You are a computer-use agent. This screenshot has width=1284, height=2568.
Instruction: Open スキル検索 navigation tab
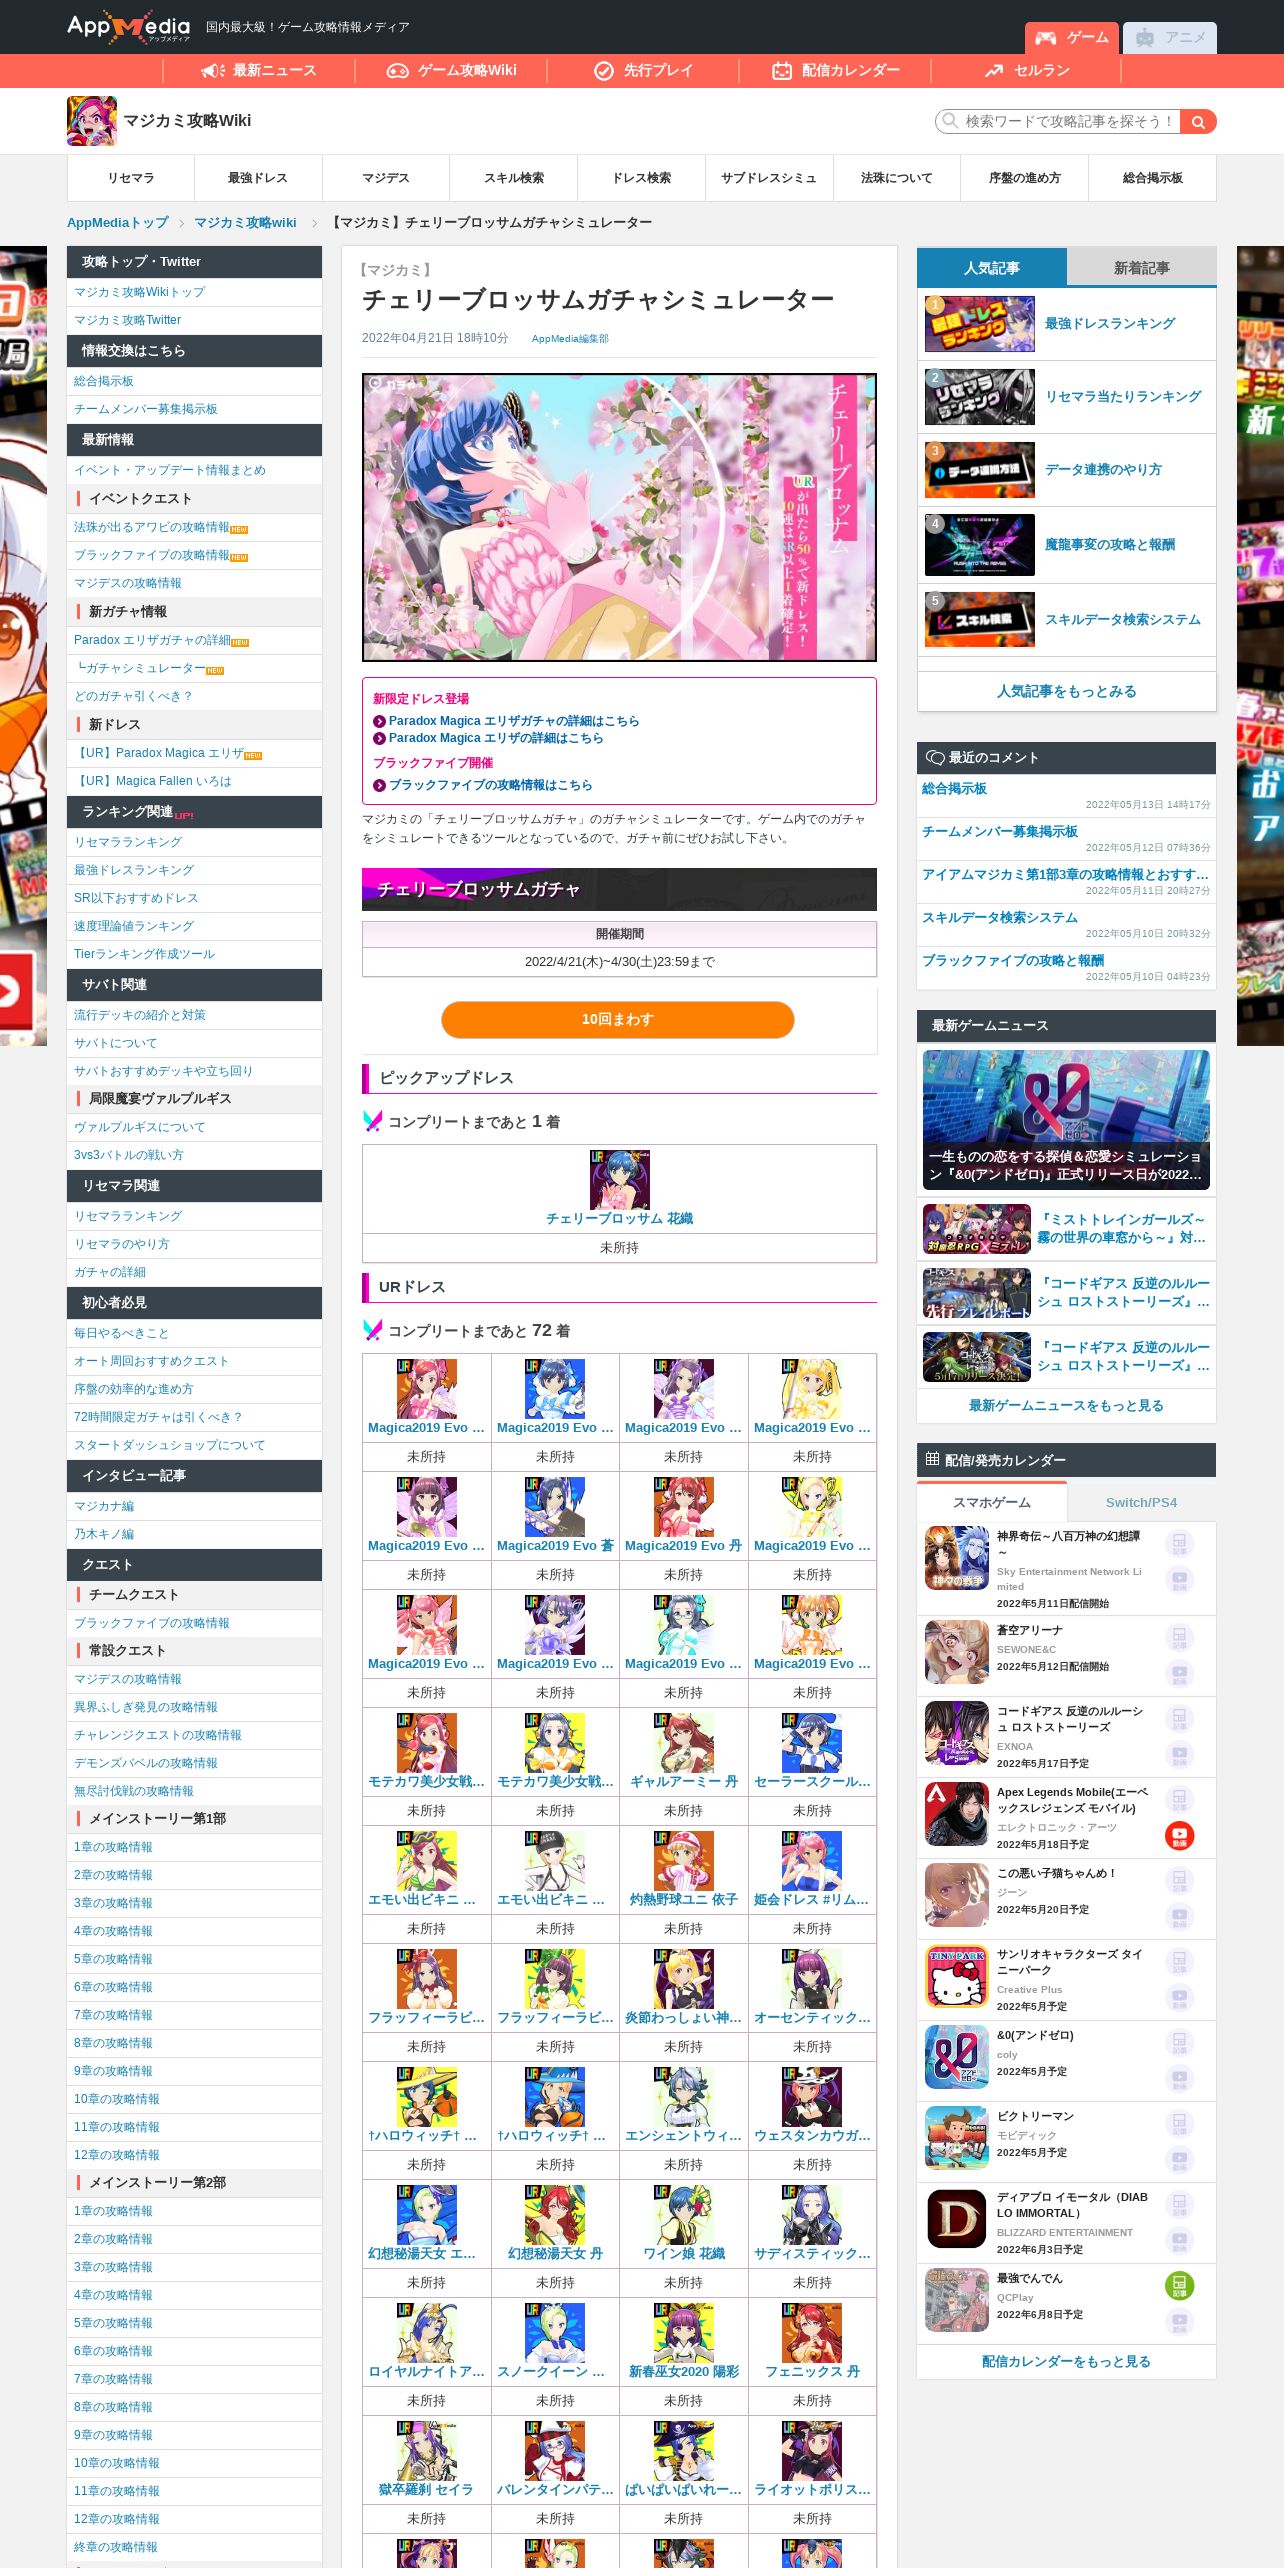click(514, 178)
